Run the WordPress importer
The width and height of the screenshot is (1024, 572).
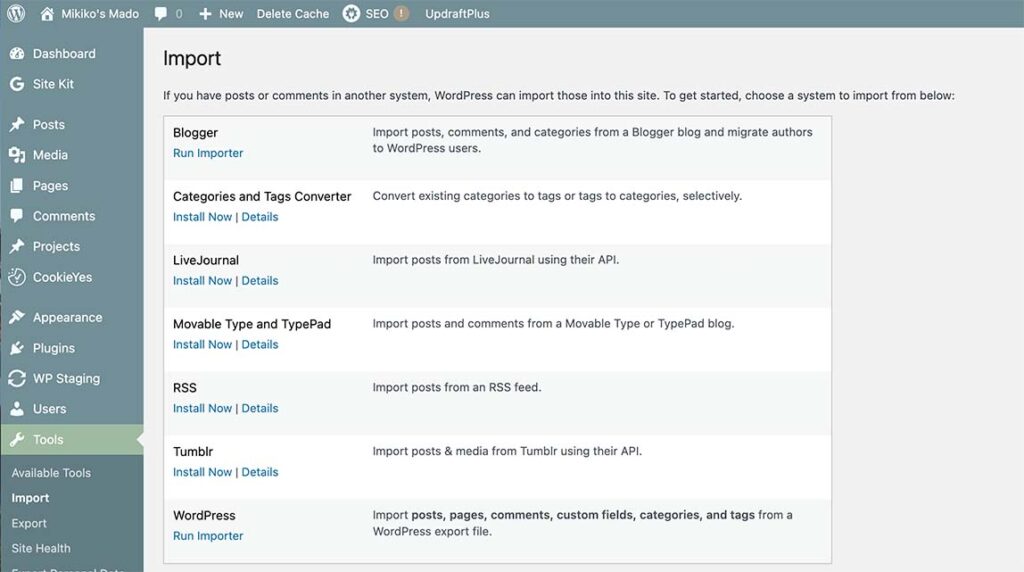coord(208,535)
